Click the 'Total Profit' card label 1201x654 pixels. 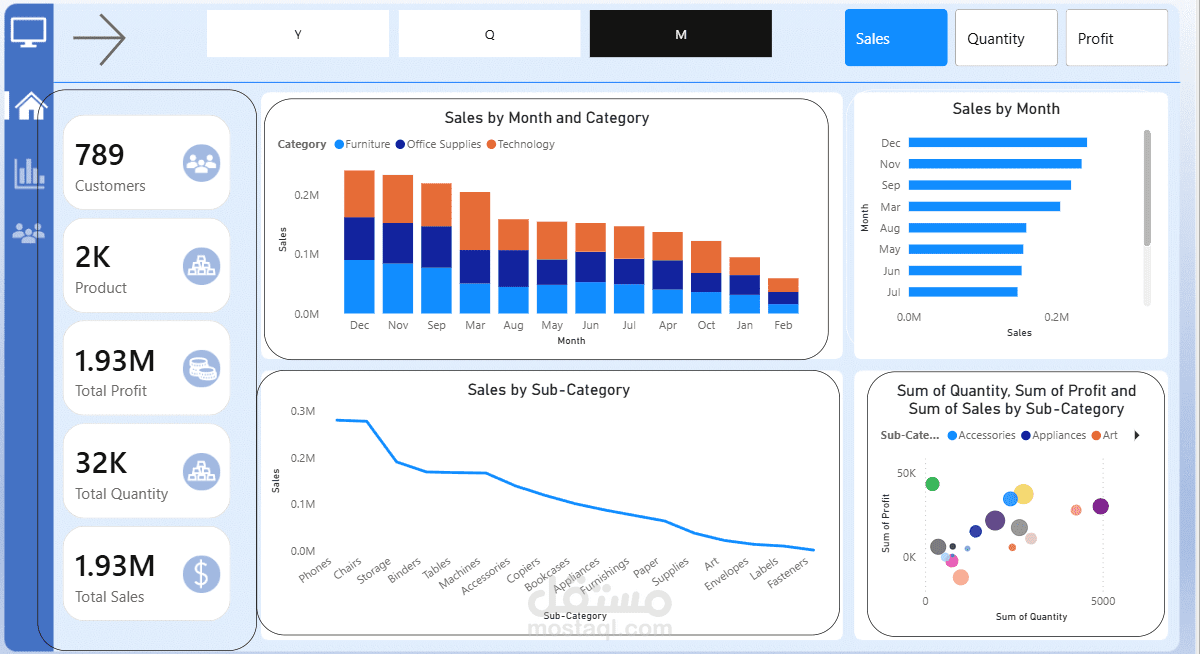[x=111, y=391]
